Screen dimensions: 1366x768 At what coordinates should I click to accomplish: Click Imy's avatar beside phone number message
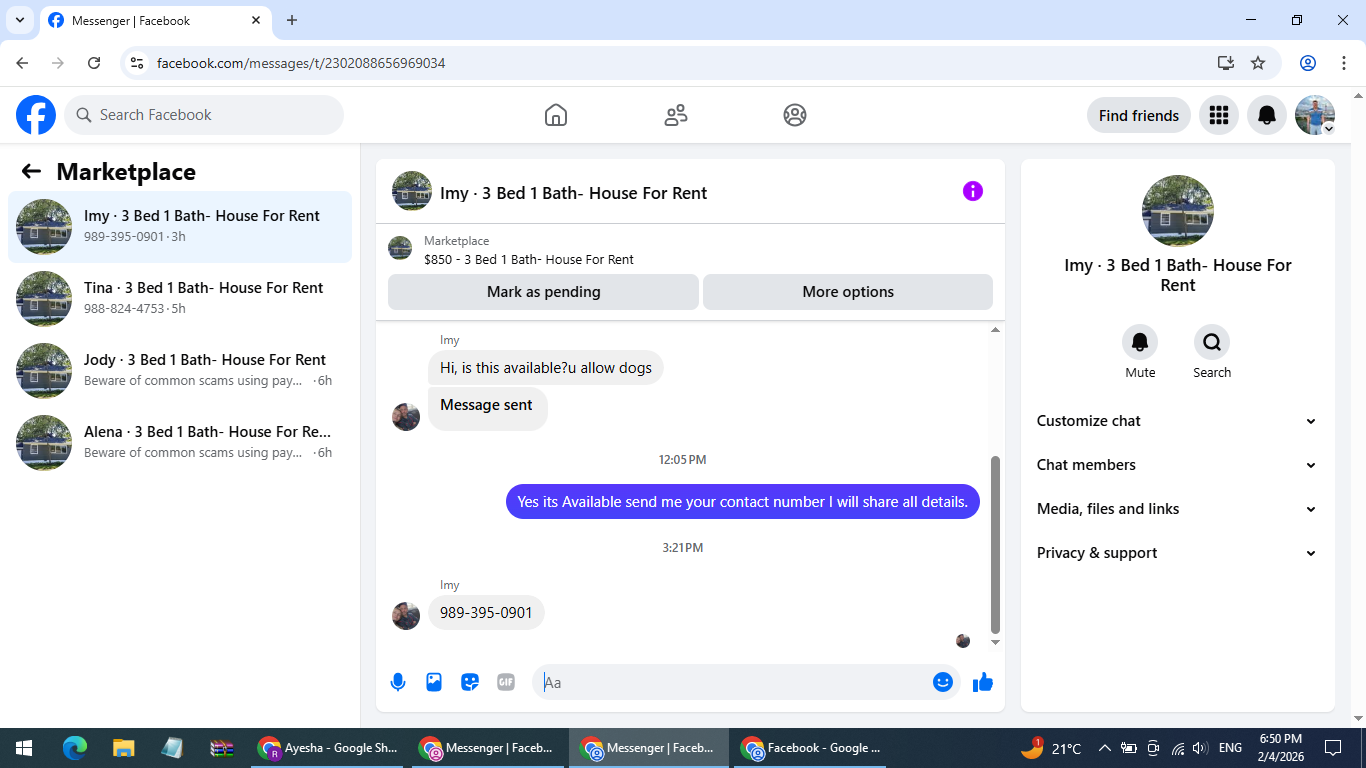pos(406,615)
